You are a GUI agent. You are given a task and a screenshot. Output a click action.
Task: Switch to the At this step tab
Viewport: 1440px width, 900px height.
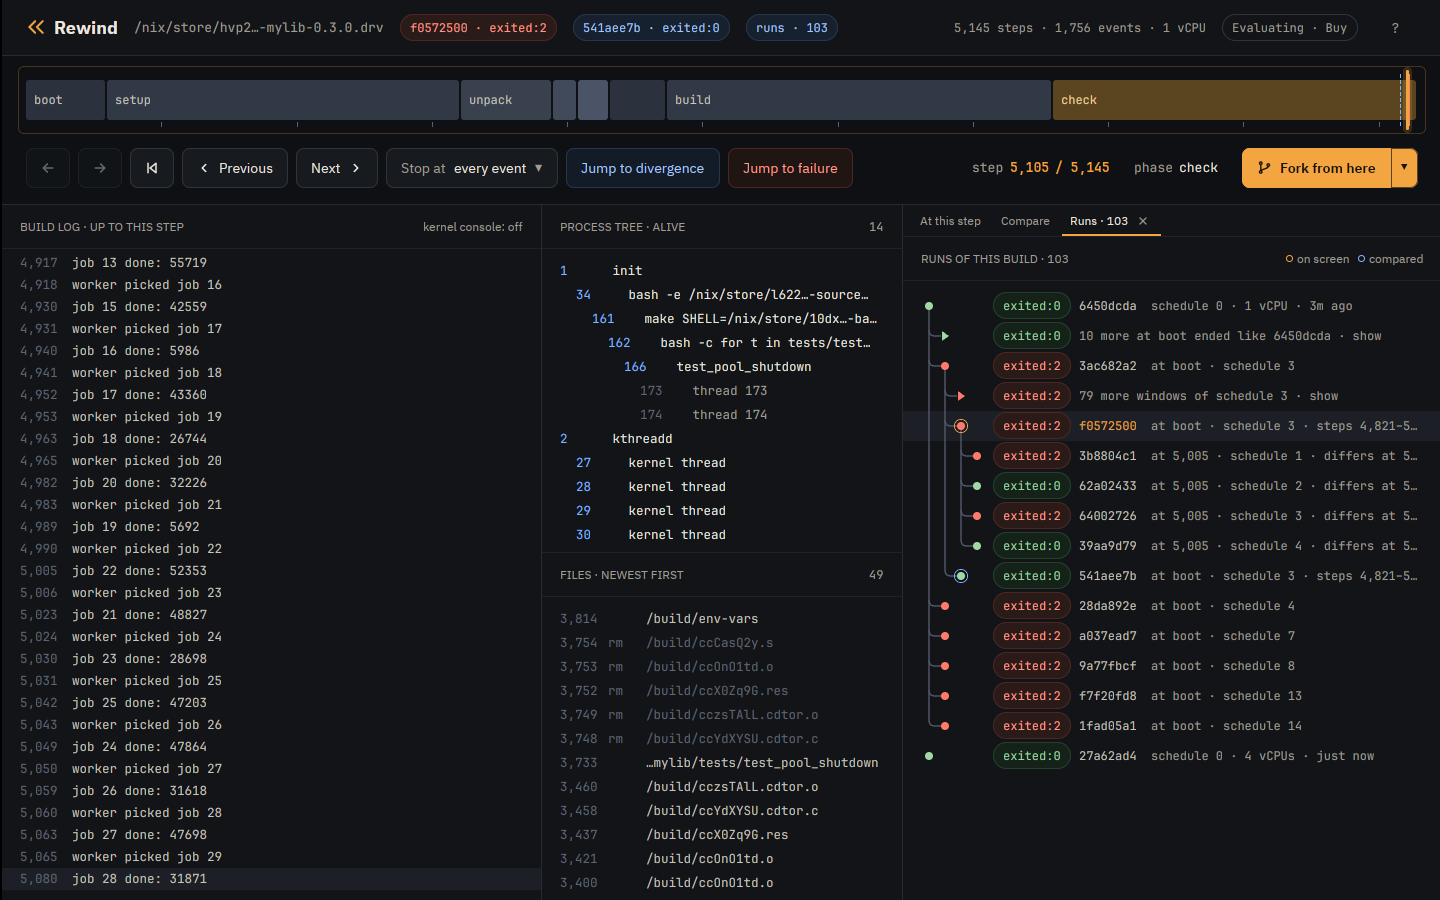[950, 221]
